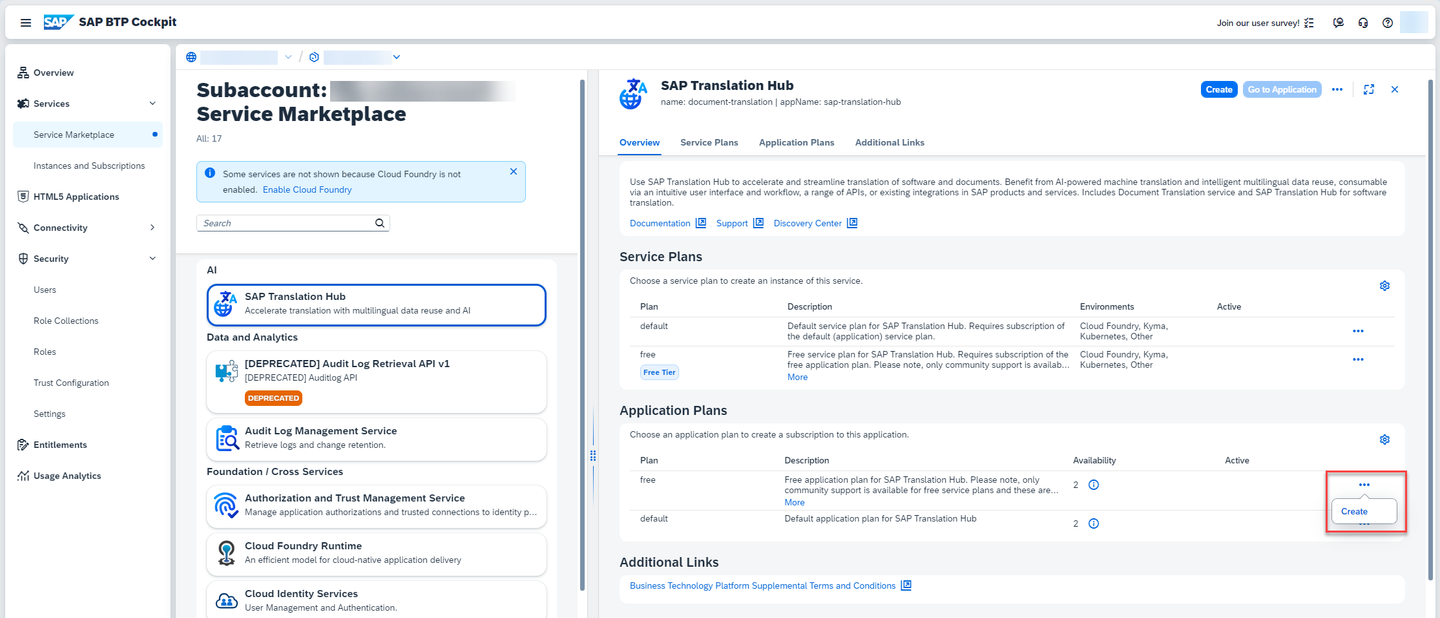Open Application Plans table settings gear
Image resolution: width=1440 pixels, height=618 pixels.
click(1385, 440)
